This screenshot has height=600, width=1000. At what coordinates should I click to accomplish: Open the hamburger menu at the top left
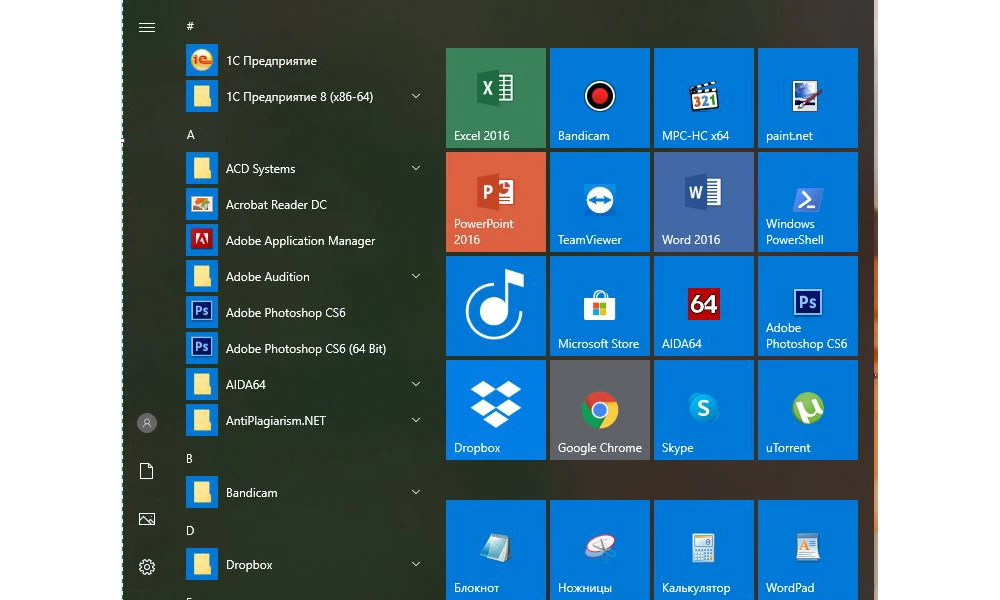click(147, 27)
